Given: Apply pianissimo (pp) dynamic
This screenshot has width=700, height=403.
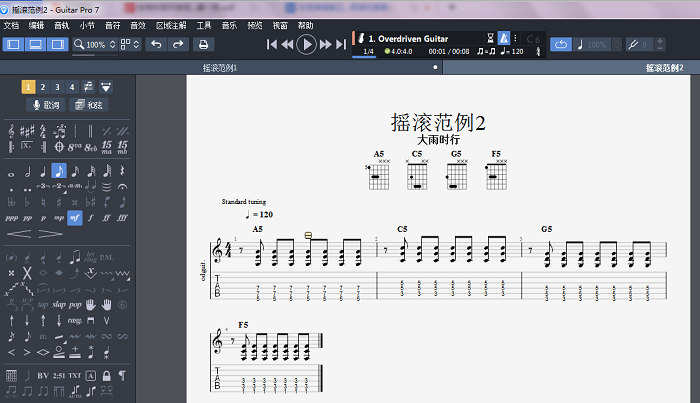Looking at the screenshot, I should click(27, 218).
